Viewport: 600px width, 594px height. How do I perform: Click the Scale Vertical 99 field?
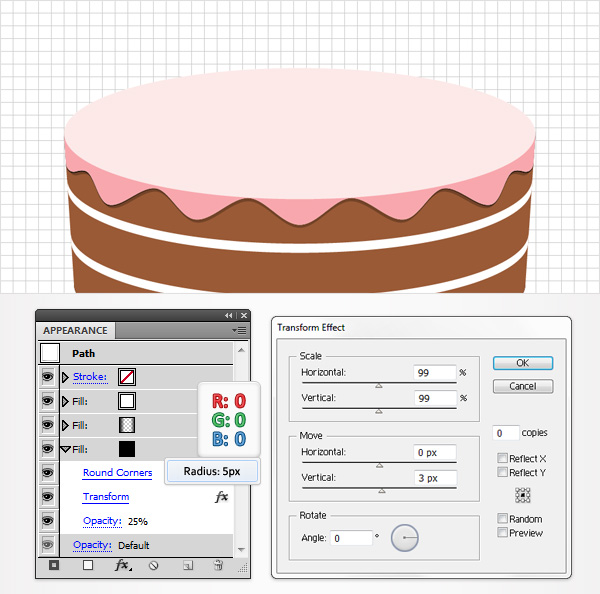pyautogui.click(x=435, y=398)
